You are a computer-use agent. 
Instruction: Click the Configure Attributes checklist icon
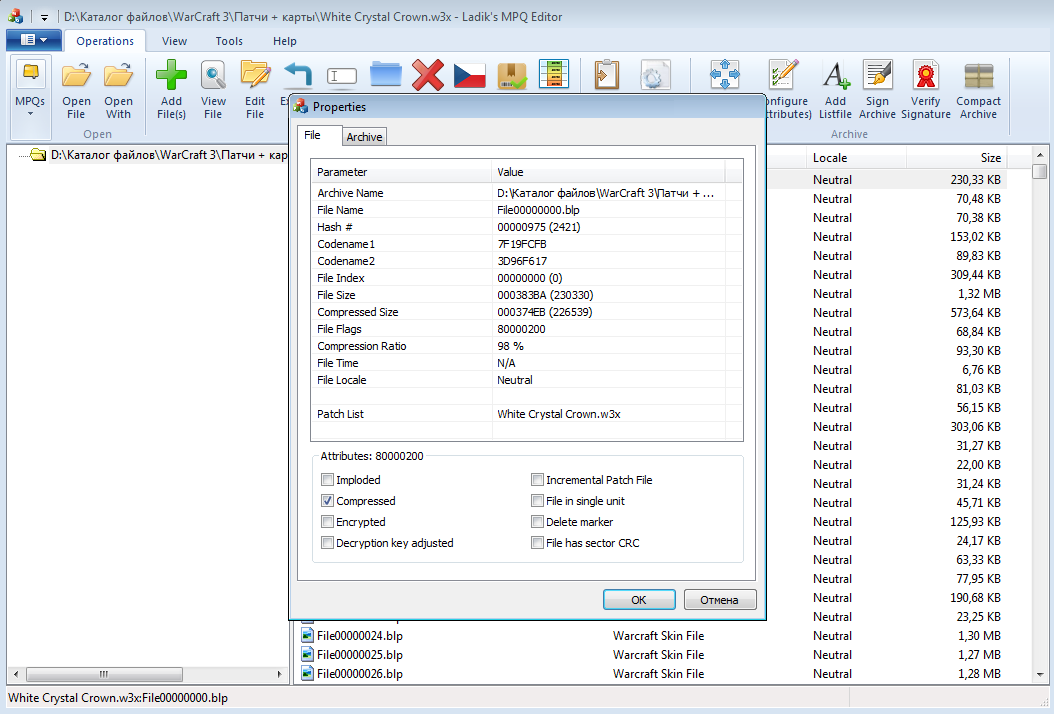(x=783, y=75)
